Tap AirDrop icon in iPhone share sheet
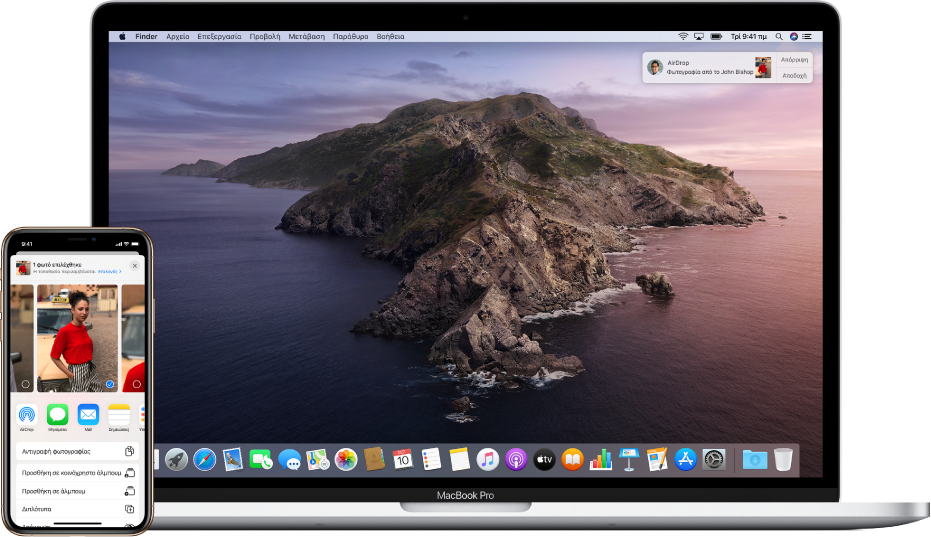931x537 pixels. (x=27, y=414)
